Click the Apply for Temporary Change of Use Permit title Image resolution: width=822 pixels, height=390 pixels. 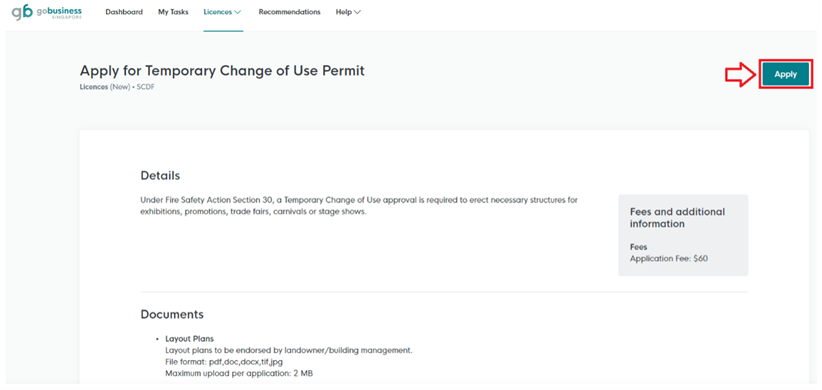[x=222, y=71]
